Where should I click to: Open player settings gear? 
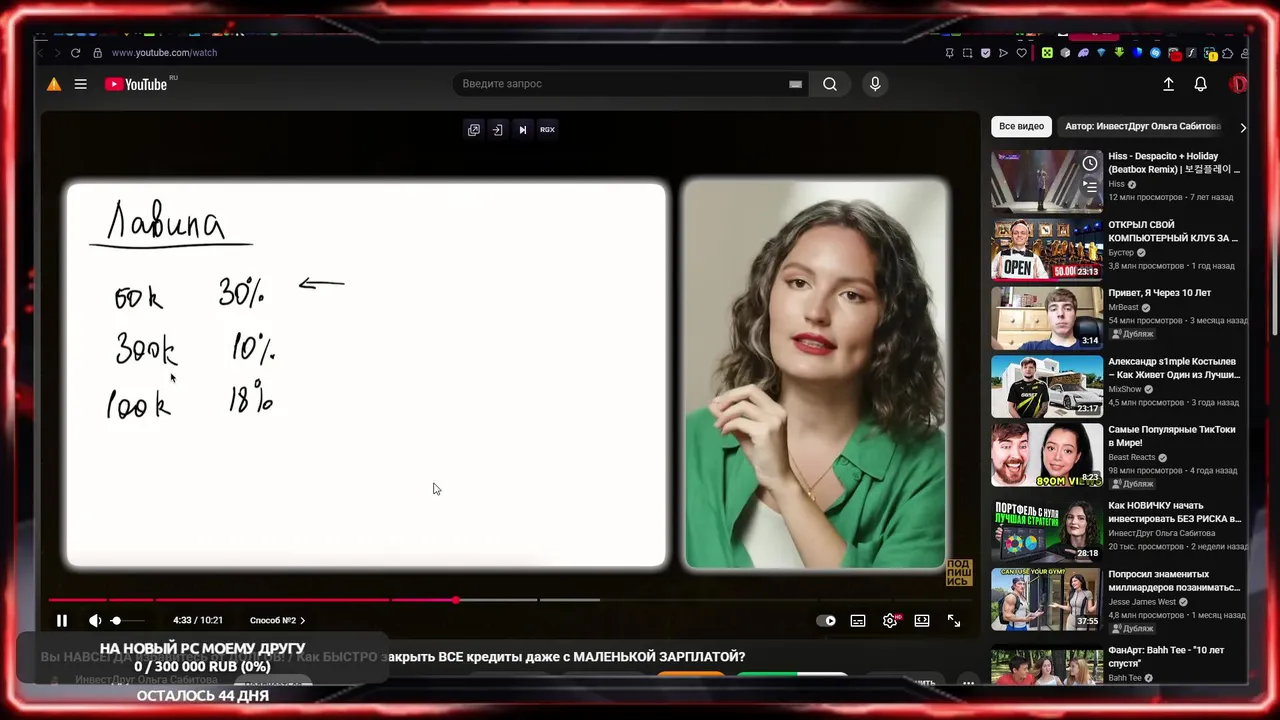click(890, 621)
